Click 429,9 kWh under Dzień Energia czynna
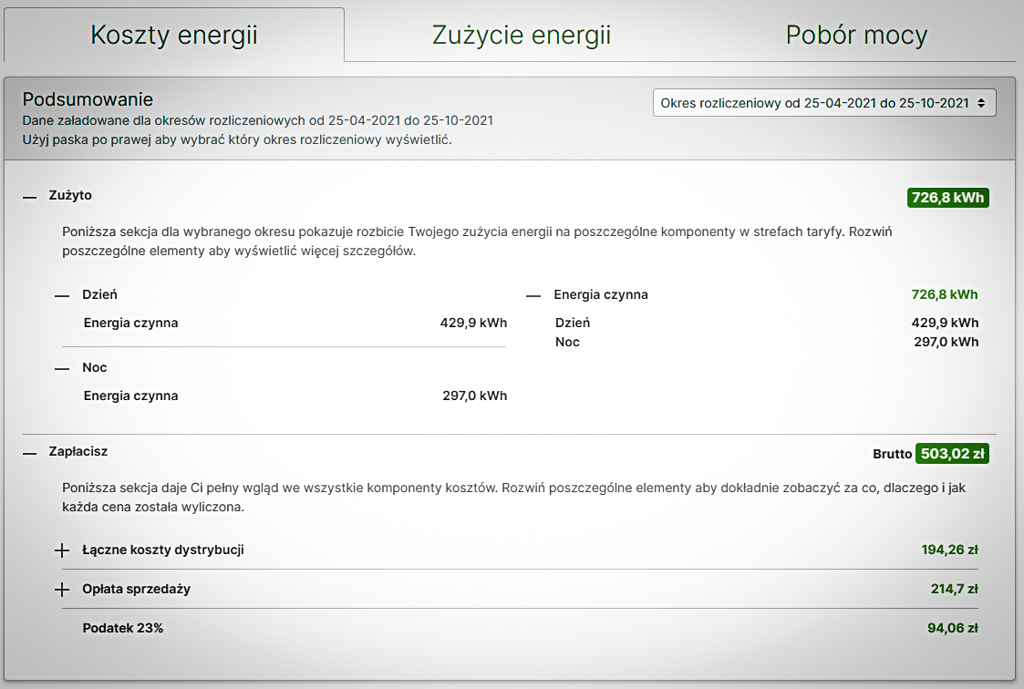 [473, 323]
